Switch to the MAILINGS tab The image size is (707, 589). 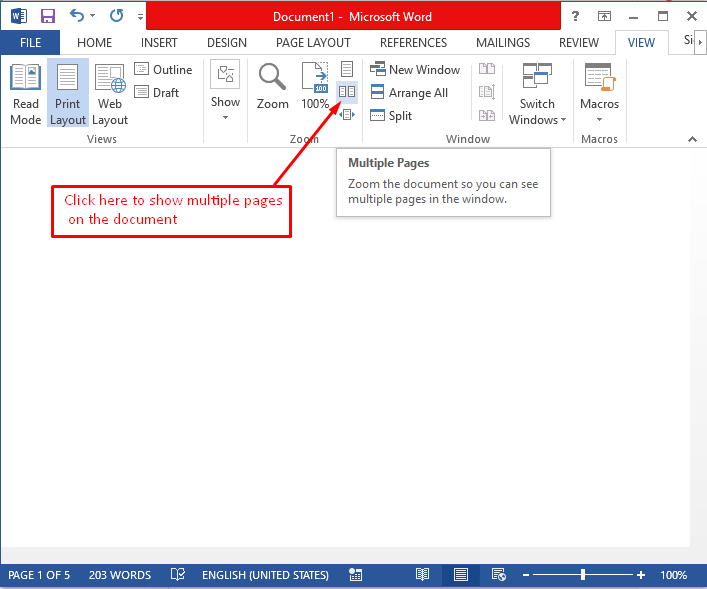pos(503,43)
